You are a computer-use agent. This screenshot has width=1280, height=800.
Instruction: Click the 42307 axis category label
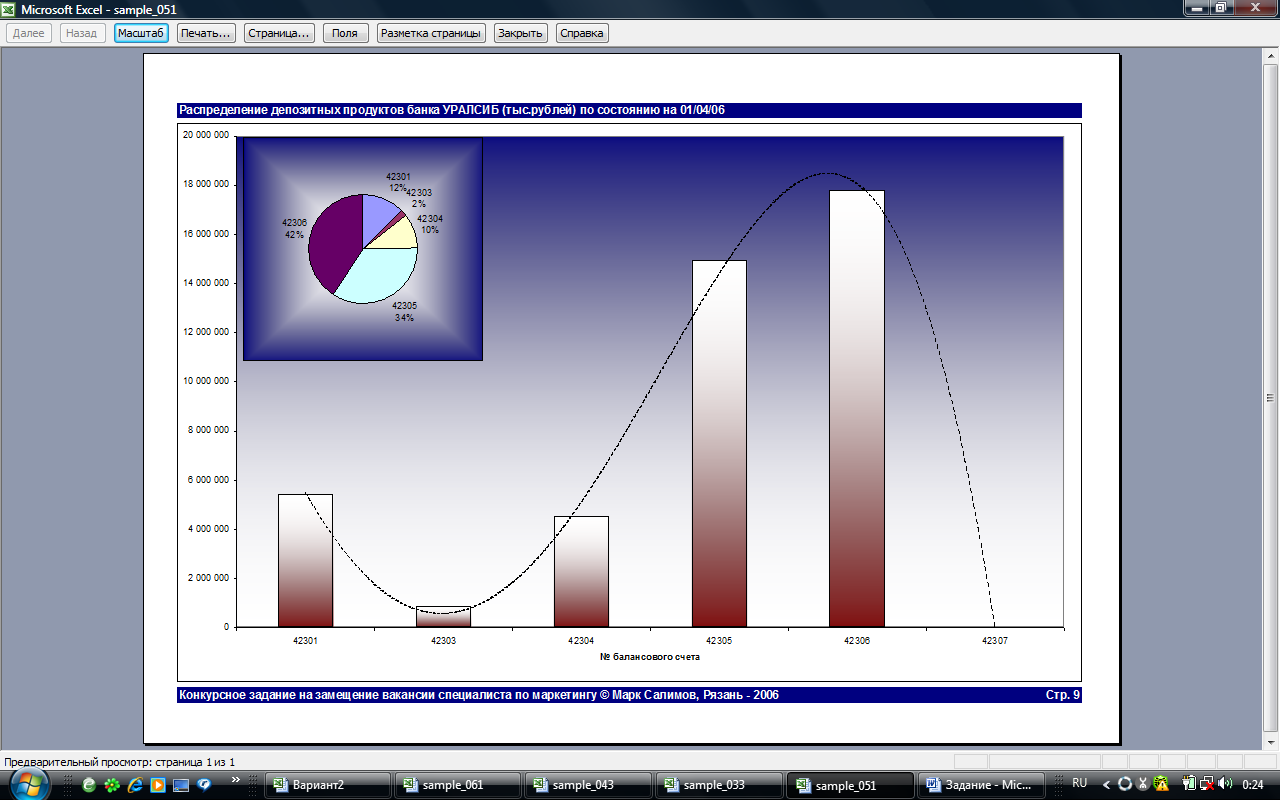(994, 640)
